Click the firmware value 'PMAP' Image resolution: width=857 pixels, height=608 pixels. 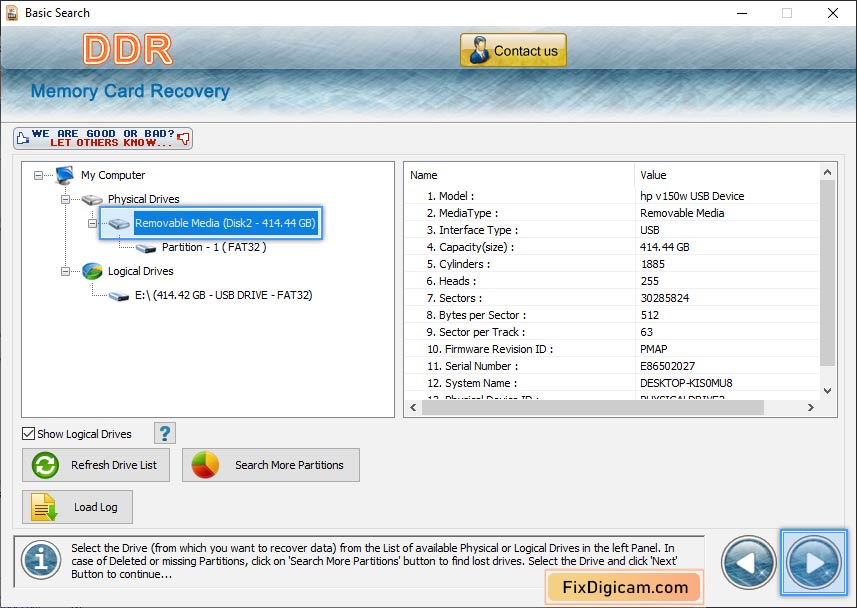pyautogui.click(x=654, y=348)
